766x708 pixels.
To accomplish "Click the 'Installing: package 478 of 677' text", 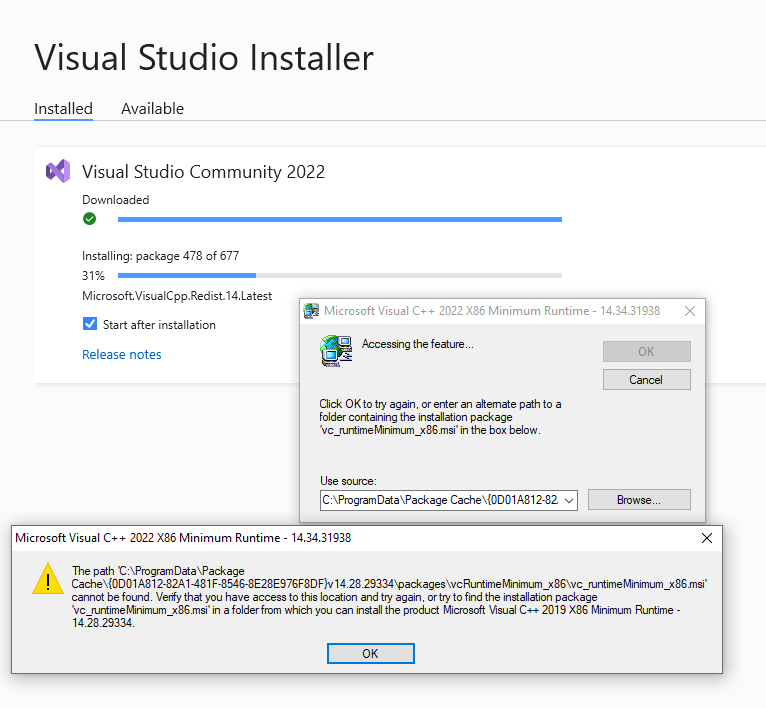I will click(x=161, y=256).
